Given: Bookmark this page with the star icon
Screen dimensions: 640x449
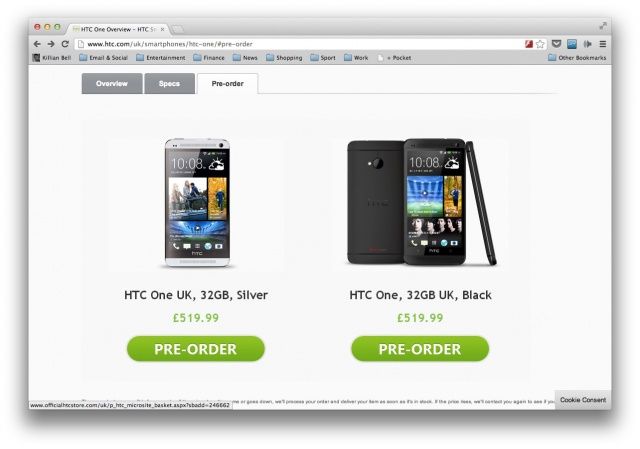Looking at the screenshot, I should [x=540, y=44].
